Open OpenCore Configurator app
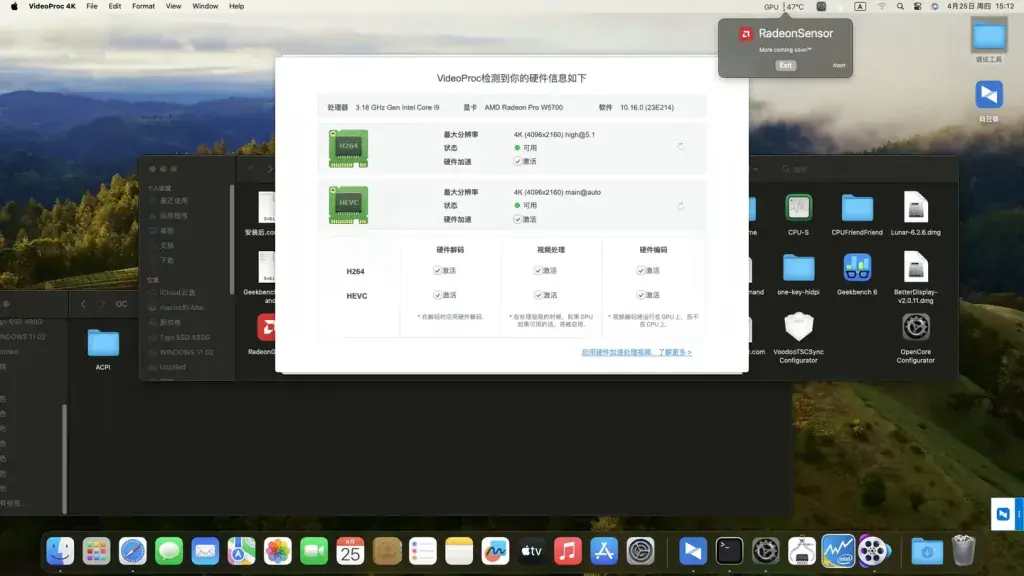This screenshot has width=1024, height=576. (x=916, y=338)
